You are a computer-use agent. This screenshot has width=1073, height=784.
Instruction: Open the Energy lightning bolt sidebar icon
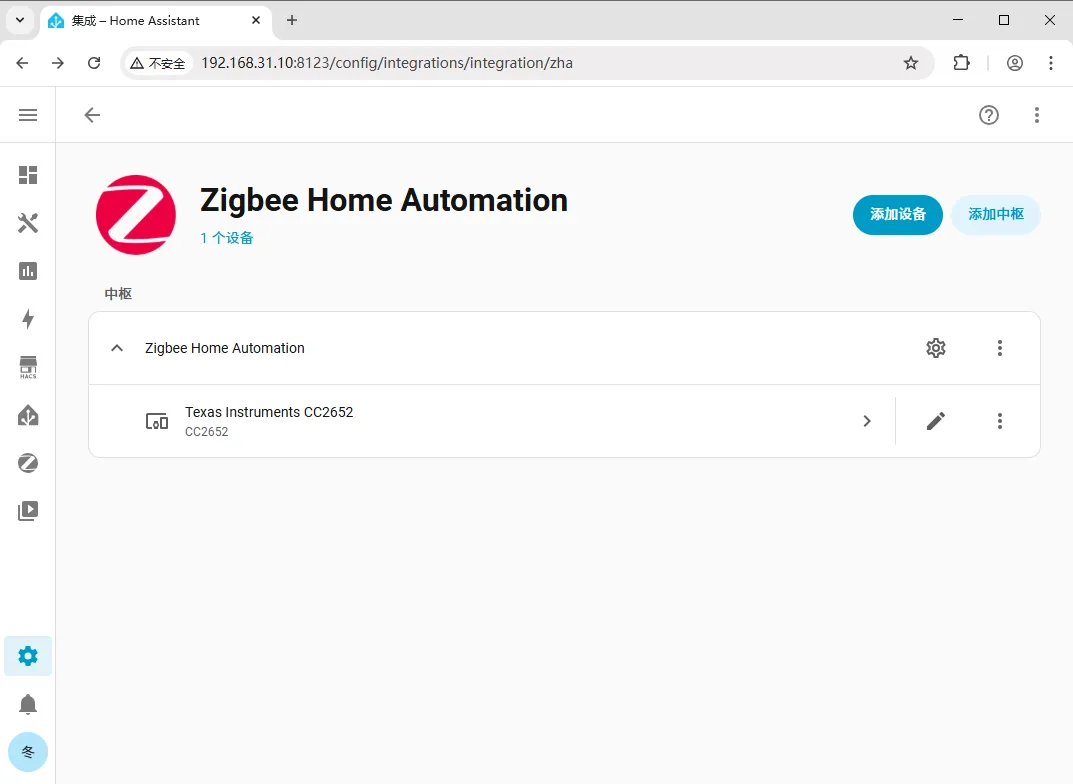[28, 319]
